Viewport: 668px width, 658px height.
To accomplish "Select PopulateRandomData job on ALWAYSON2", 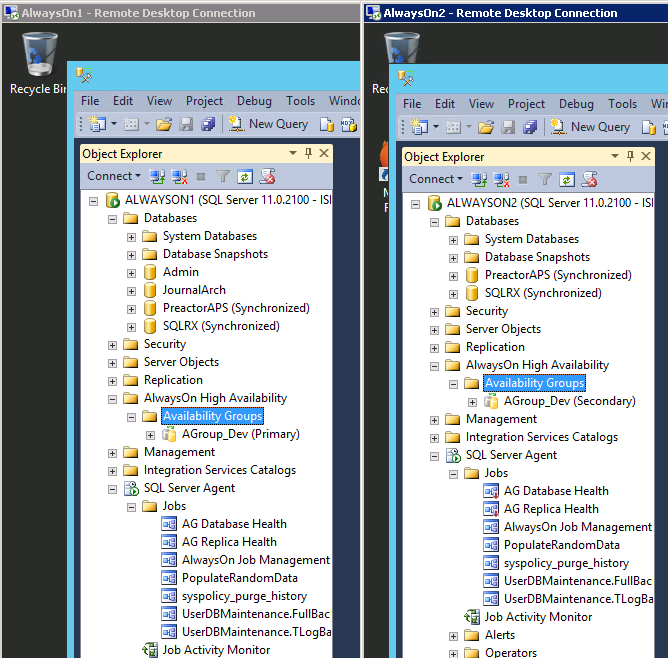I will pos(561,545).
